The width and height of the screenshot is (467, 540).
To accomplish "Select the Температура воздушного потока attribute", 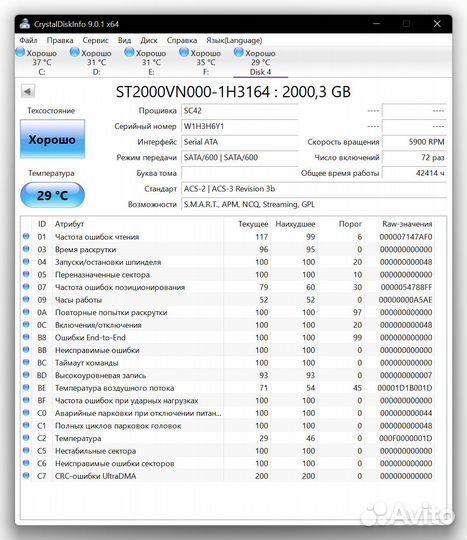I will [x=115, y=388].
